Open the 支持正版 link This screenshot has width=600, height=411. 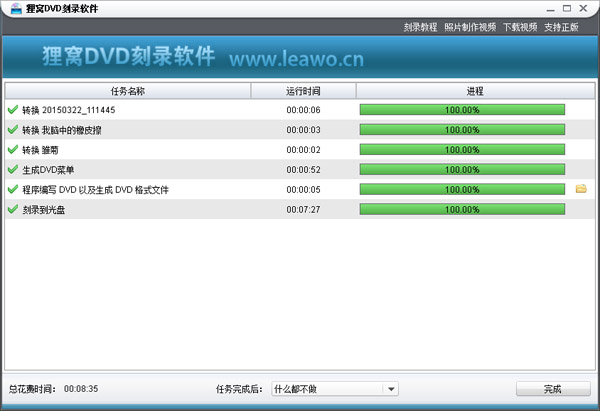pos(561,27)
